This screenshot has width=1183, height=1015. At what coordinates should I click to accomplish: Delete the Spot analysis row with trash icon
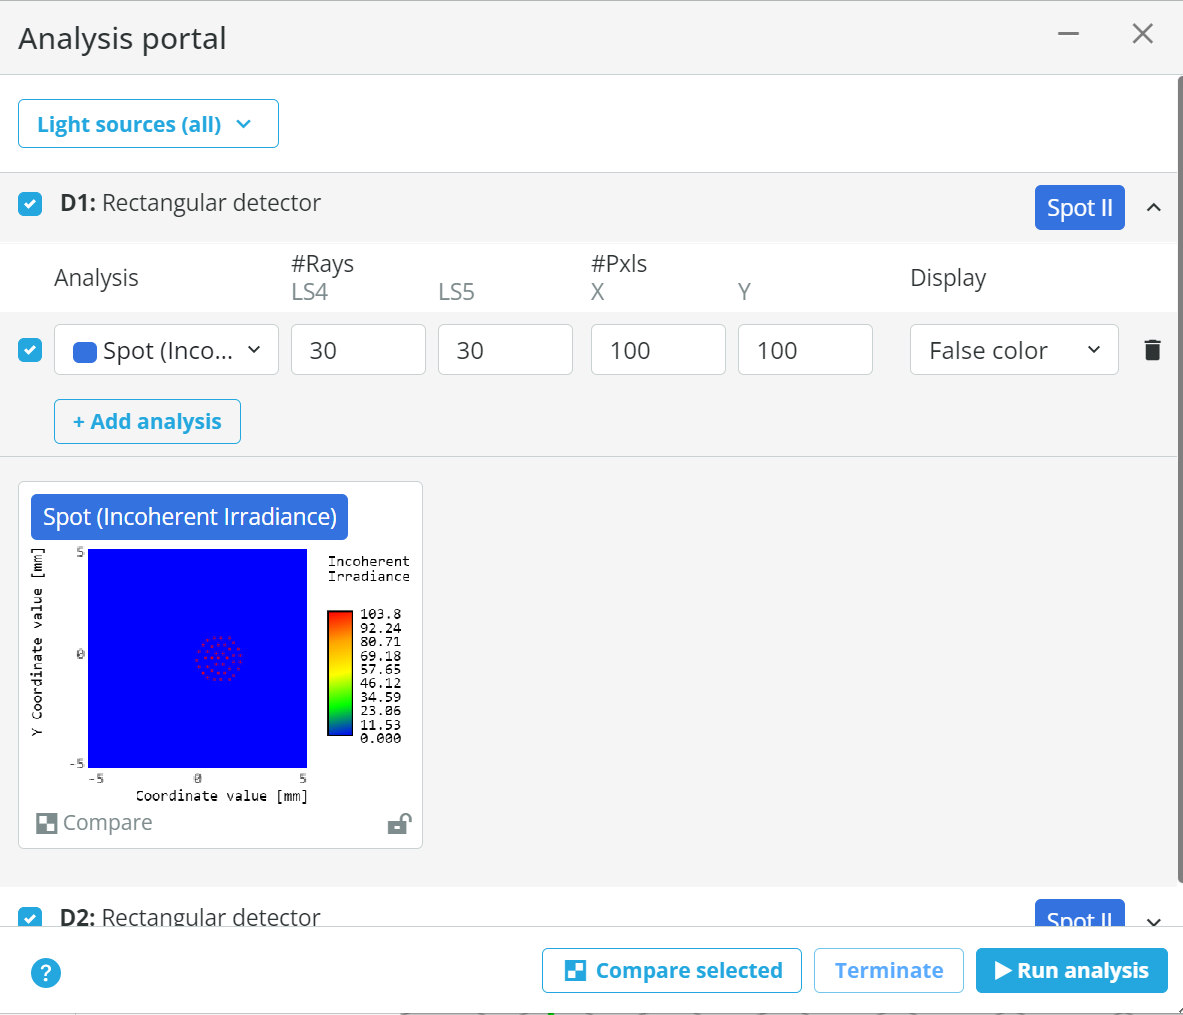(x=1152, y=350)
